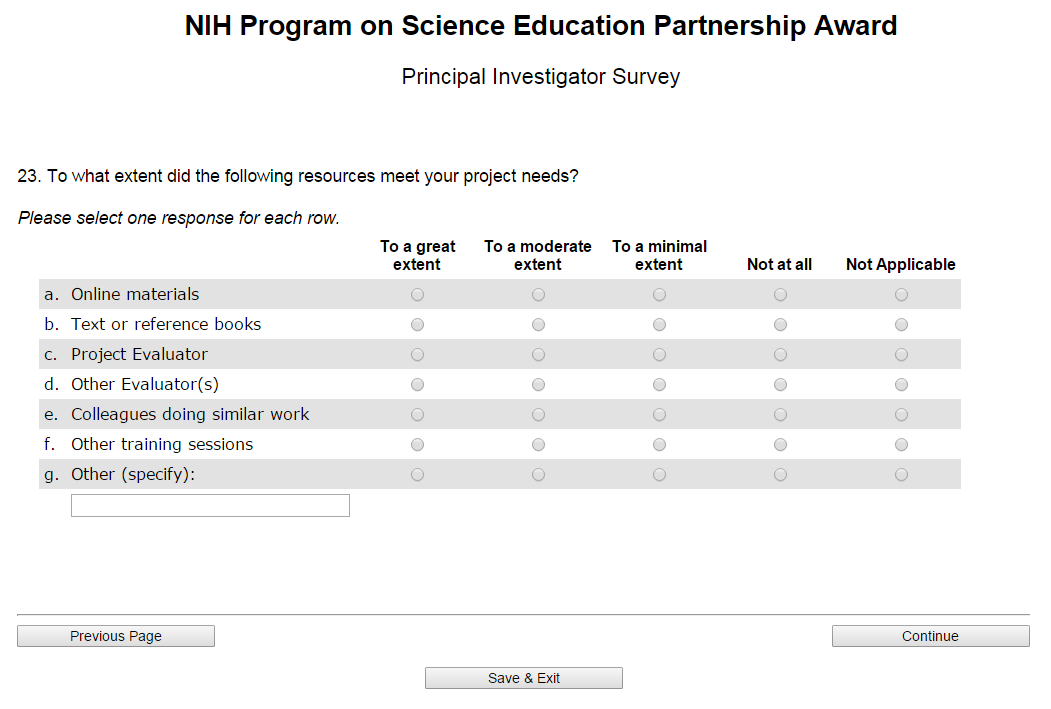Choose 'Not at all' for Other (specify)

click(780, 475)
